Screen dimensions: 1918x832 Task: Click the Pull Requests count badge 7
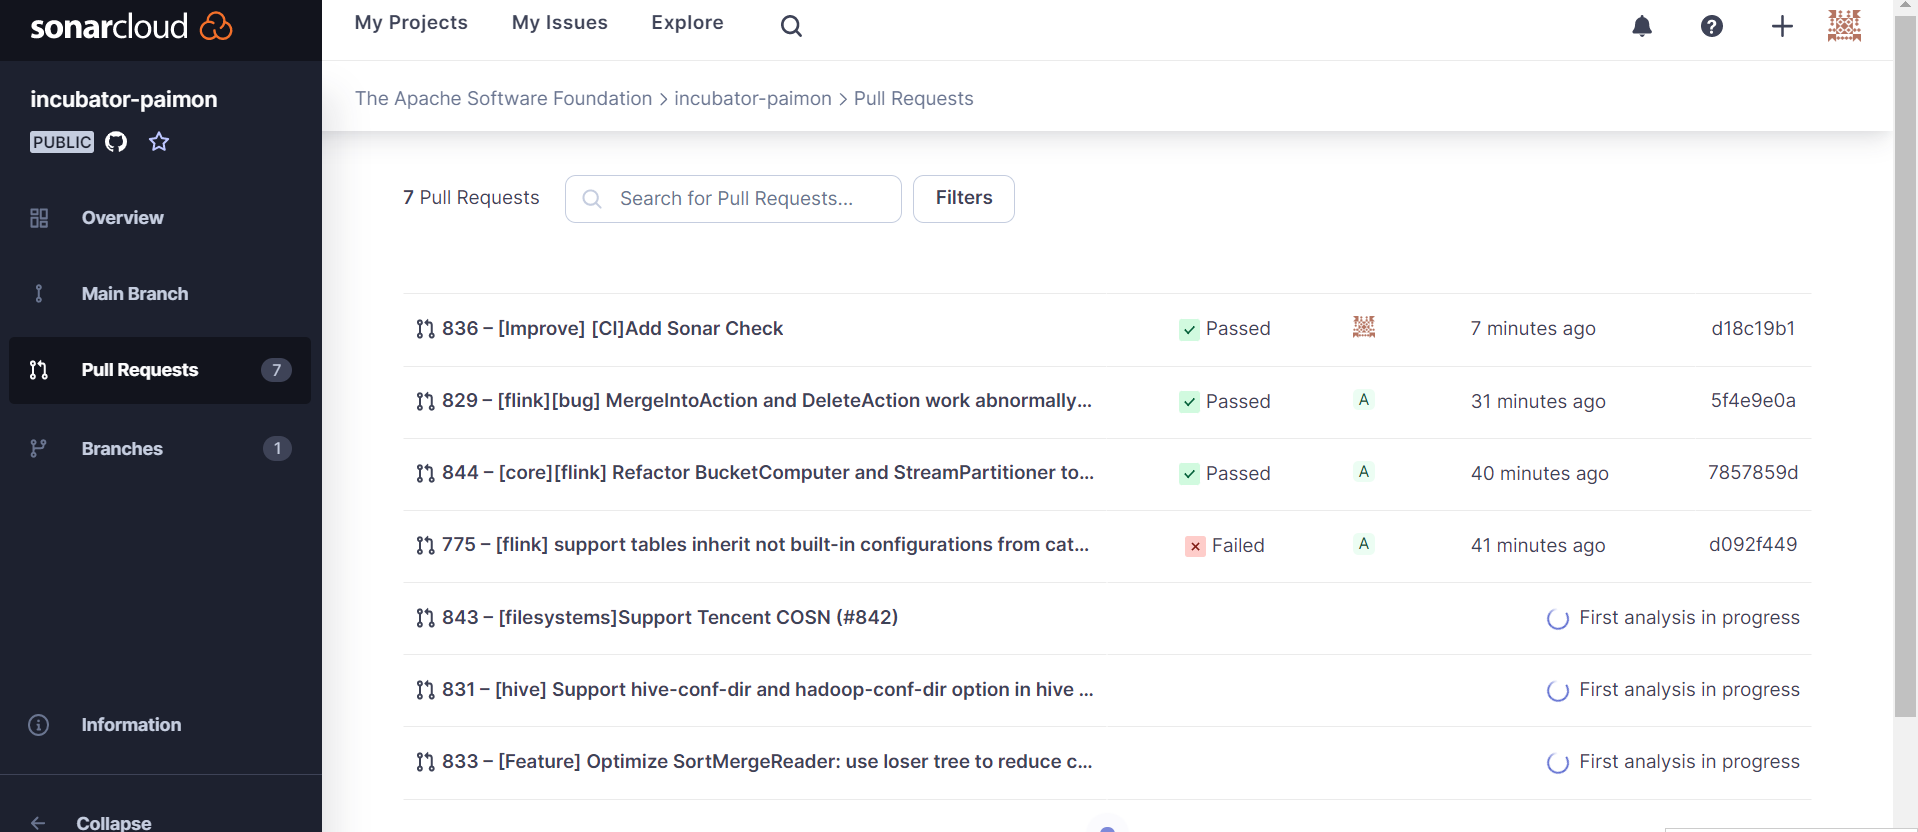(277, 370)
